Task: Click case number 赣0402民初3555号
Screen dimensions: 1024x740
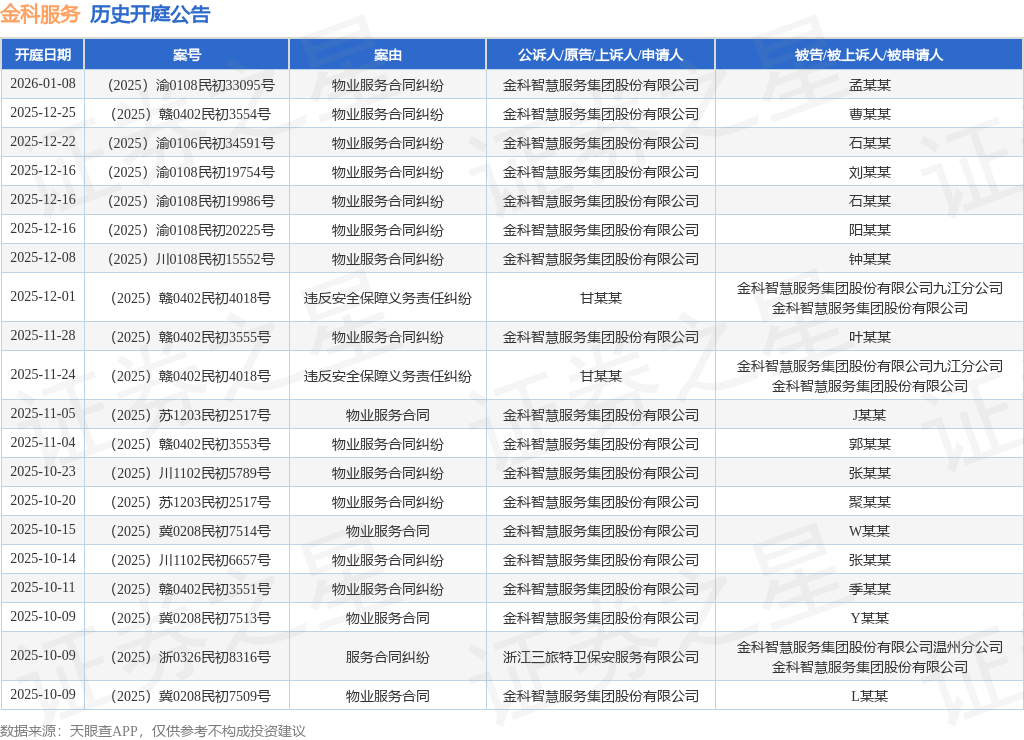Action: coord(191,337)
